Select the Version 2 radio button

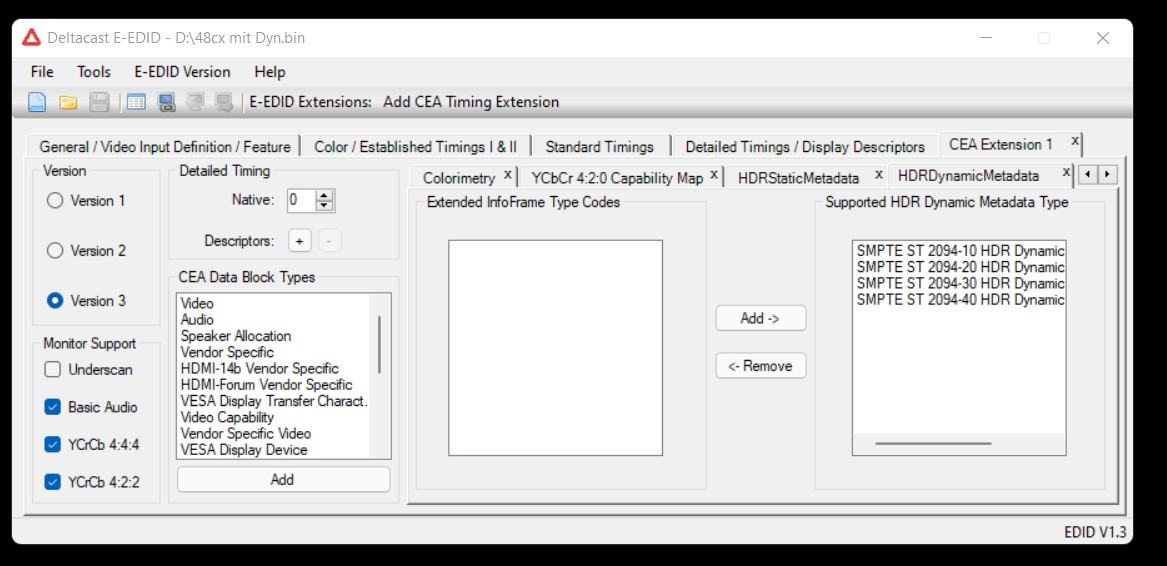pyautogui.click(x=54, y=251)
